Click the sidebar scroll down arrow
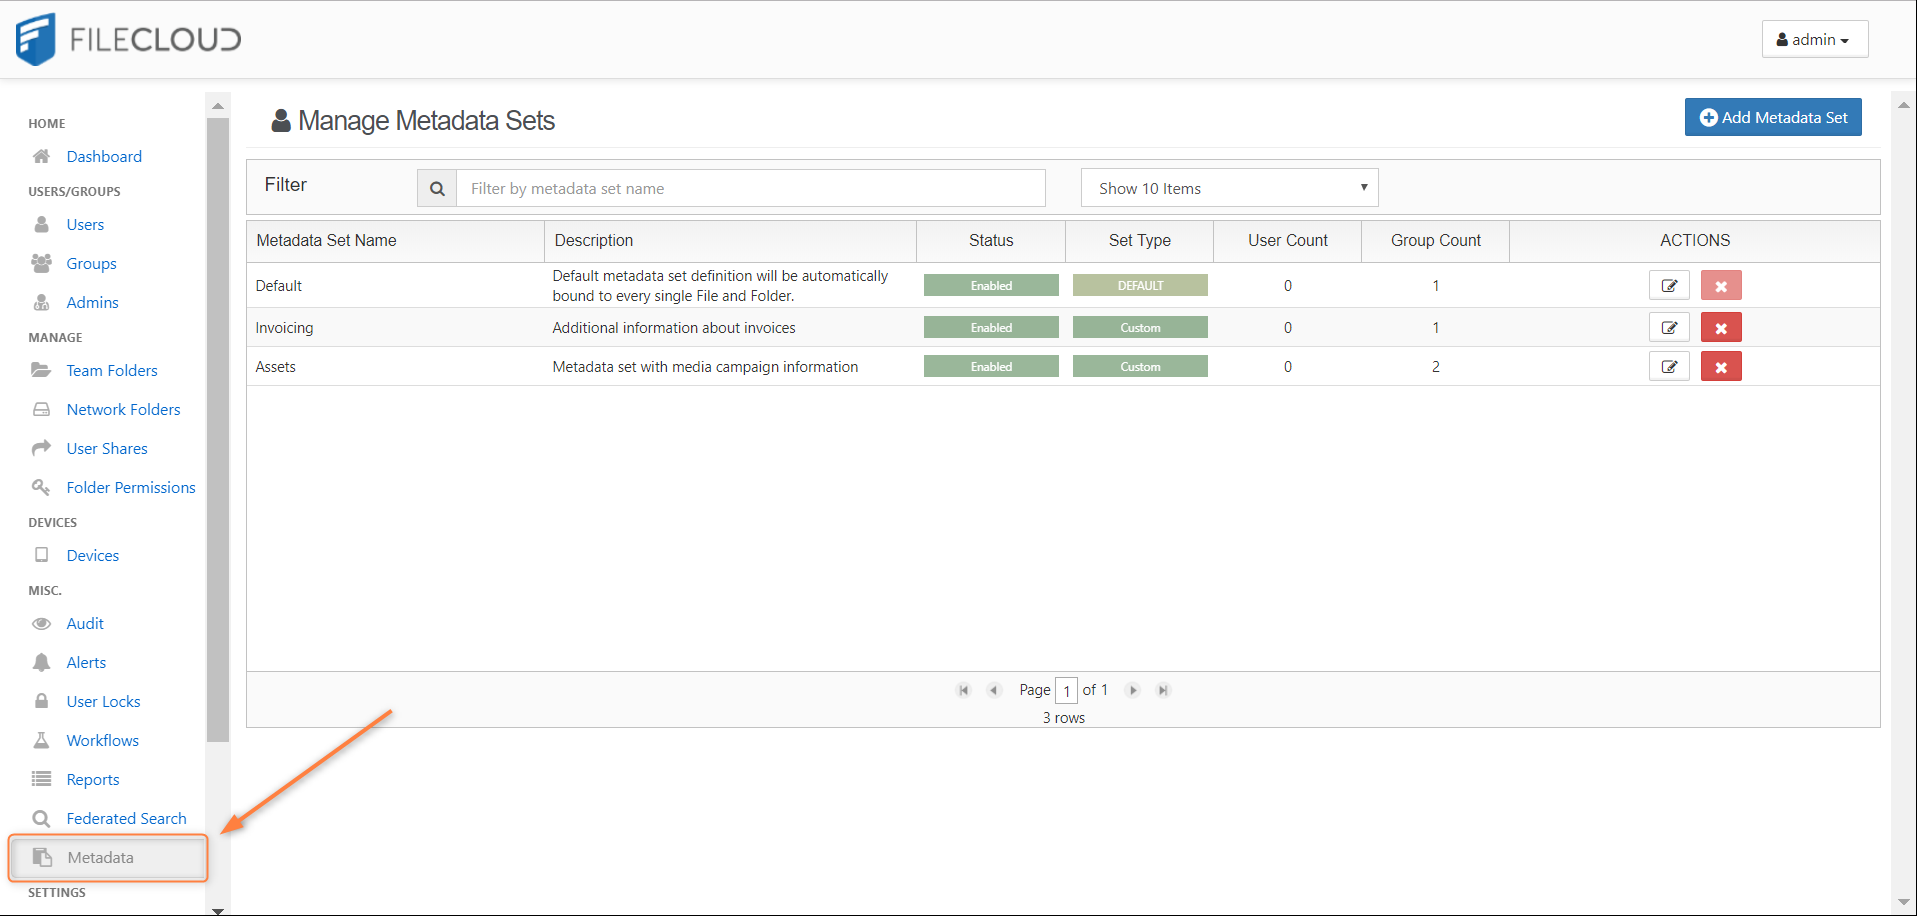Viewport: 1917px width, 916px height. coord(217,909)
